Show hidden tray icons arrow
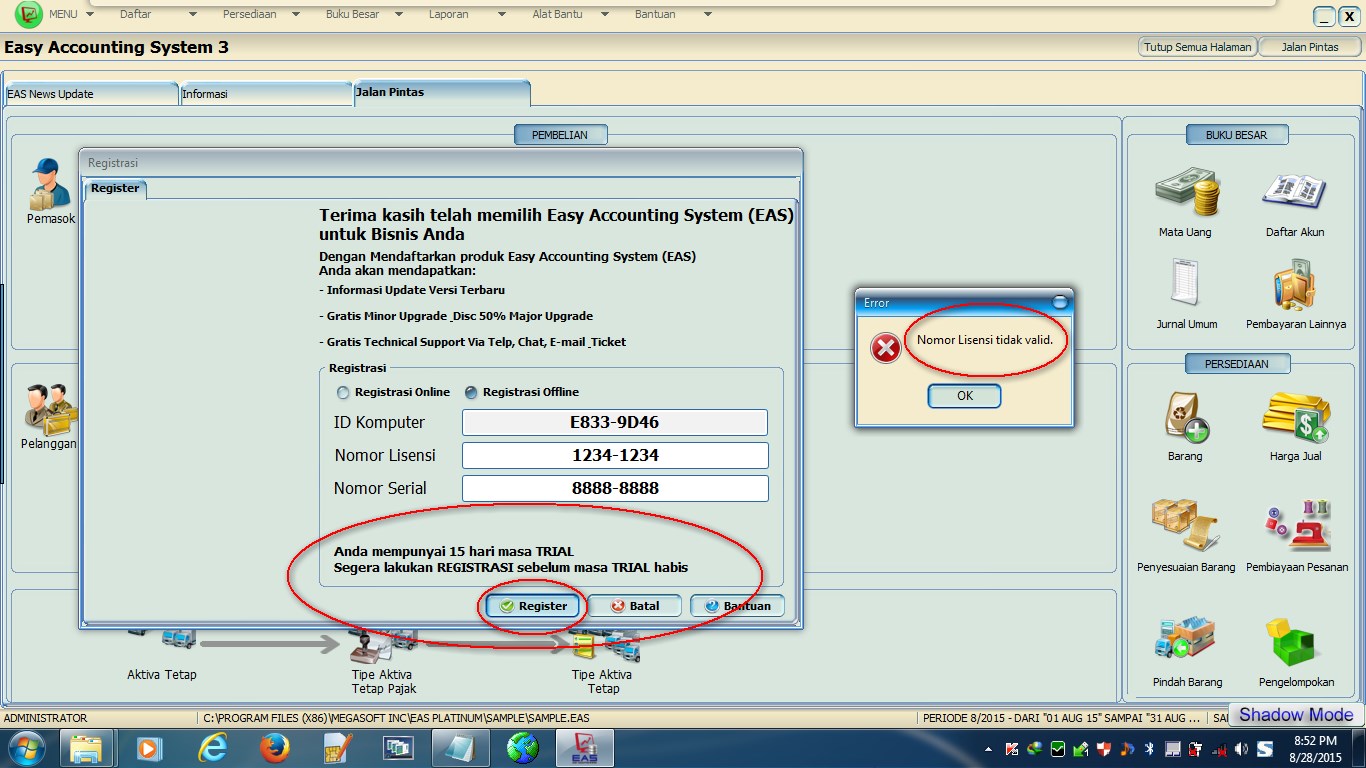 (x=989, y=748)
